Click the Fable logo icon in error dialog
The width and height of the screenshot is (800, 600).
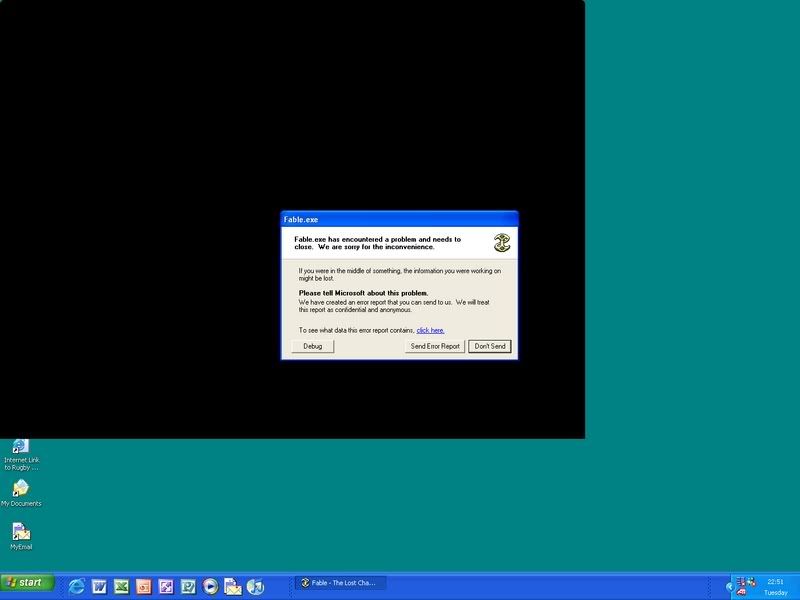point(502,243)
